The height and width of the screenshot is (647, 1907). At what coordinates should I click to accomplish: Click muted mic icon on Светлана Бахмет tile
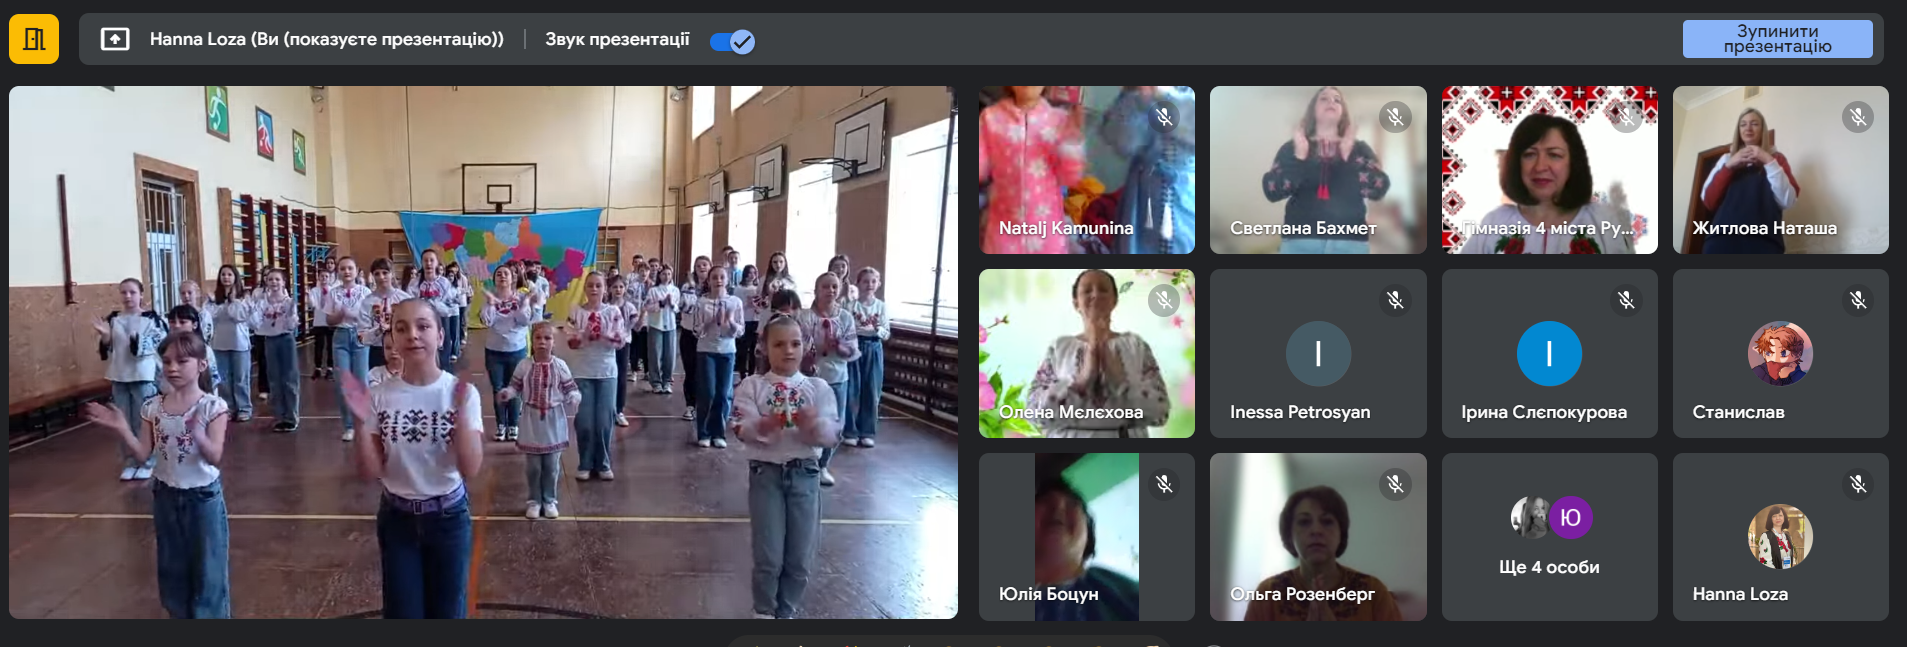1395,117
